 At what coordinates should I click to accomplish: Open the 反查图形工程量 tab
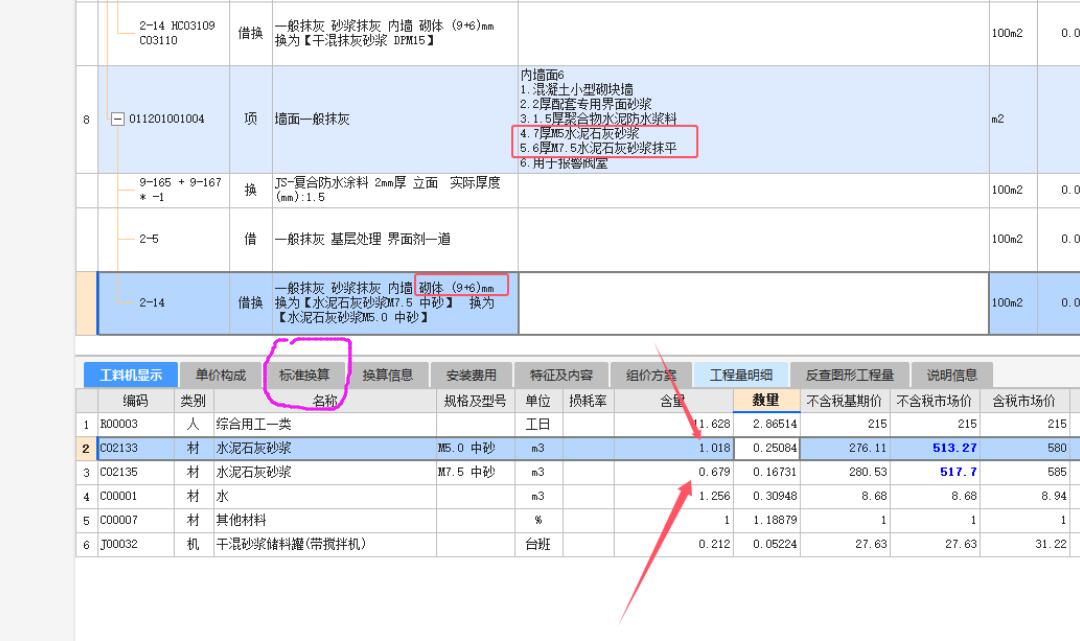point(850,375)
